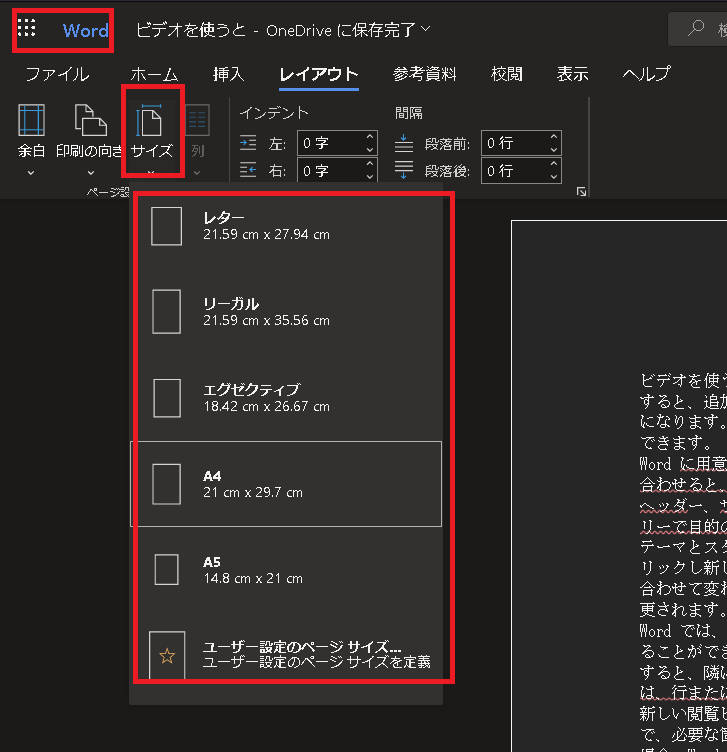Click the A5 page thumbnail icon

166,570
